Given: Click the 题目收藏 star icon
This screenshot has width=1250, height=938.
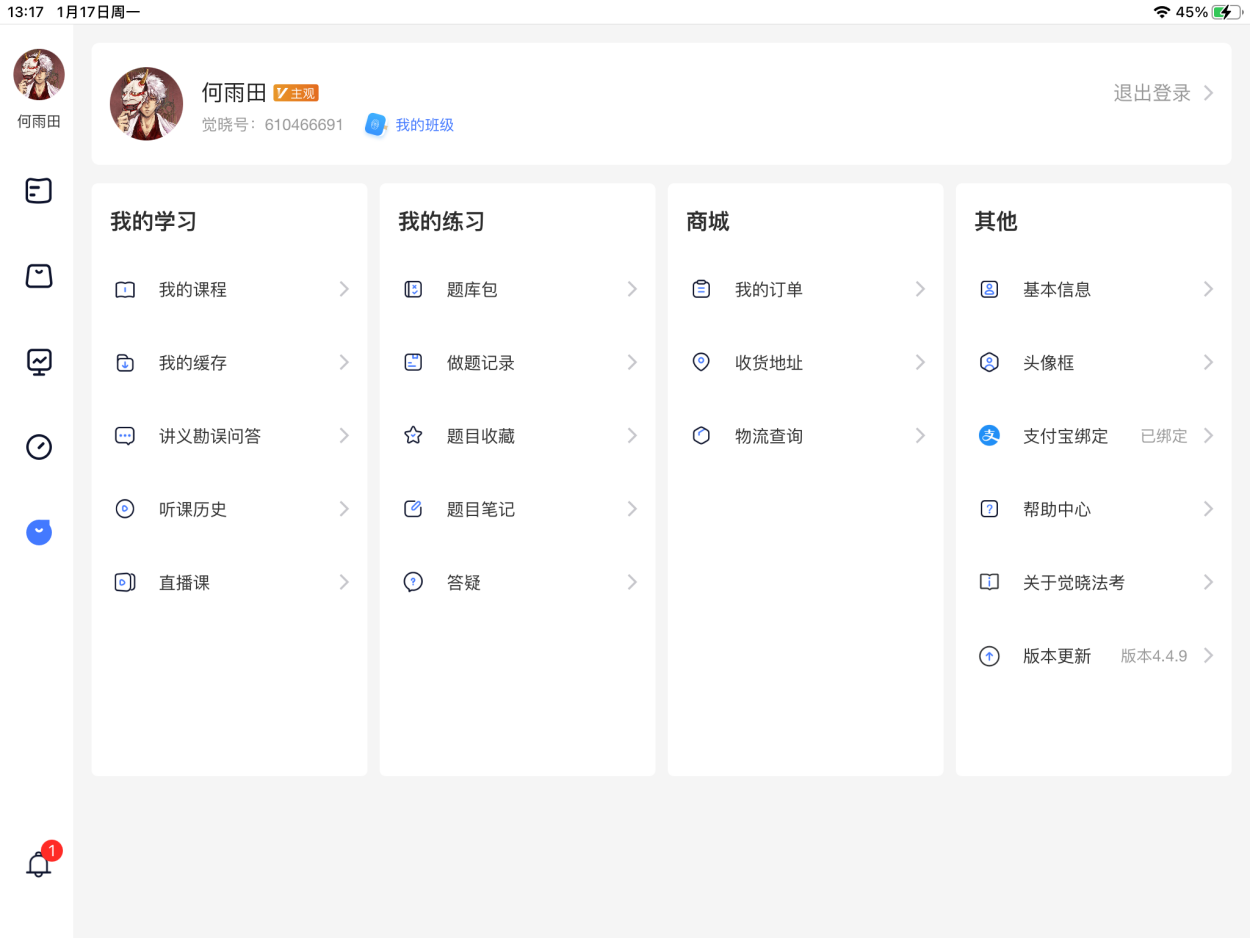Looking at the screenshot, I should [x=413, y=436].
